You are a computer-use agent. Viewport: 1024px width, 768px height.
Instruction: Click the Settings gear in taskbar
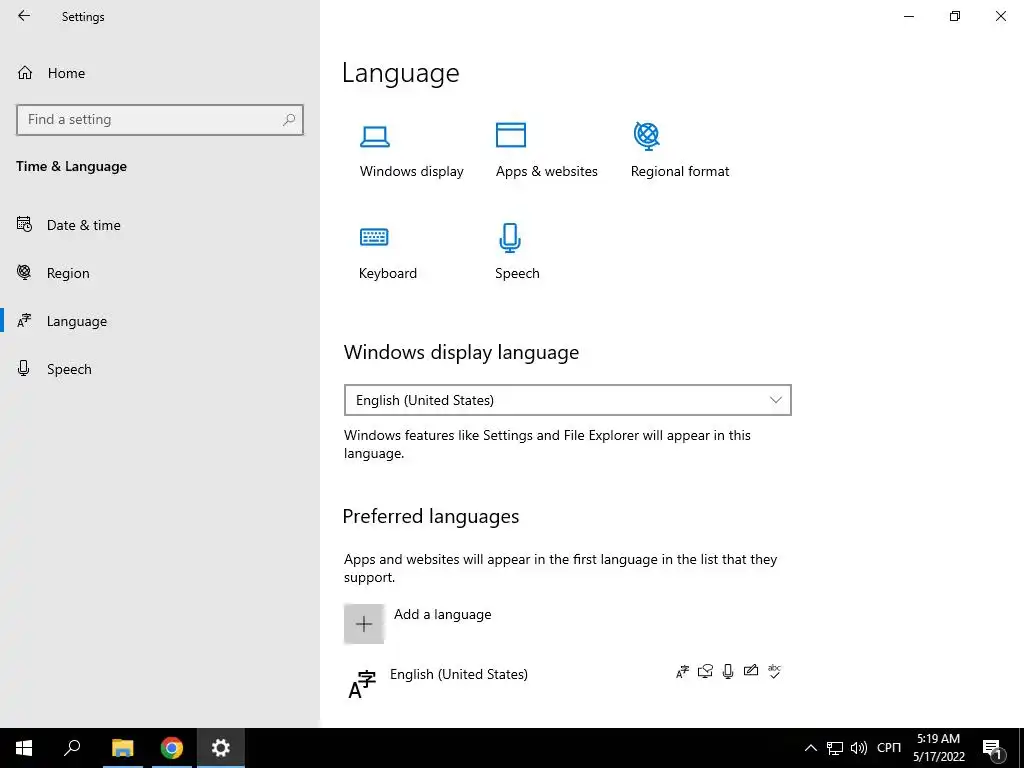click(x=221, y=748)
